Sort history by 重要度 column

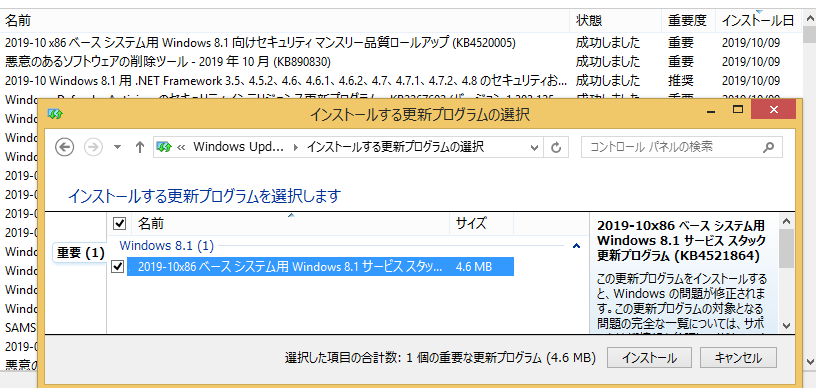pyautogui.click(x=688, y=21)
